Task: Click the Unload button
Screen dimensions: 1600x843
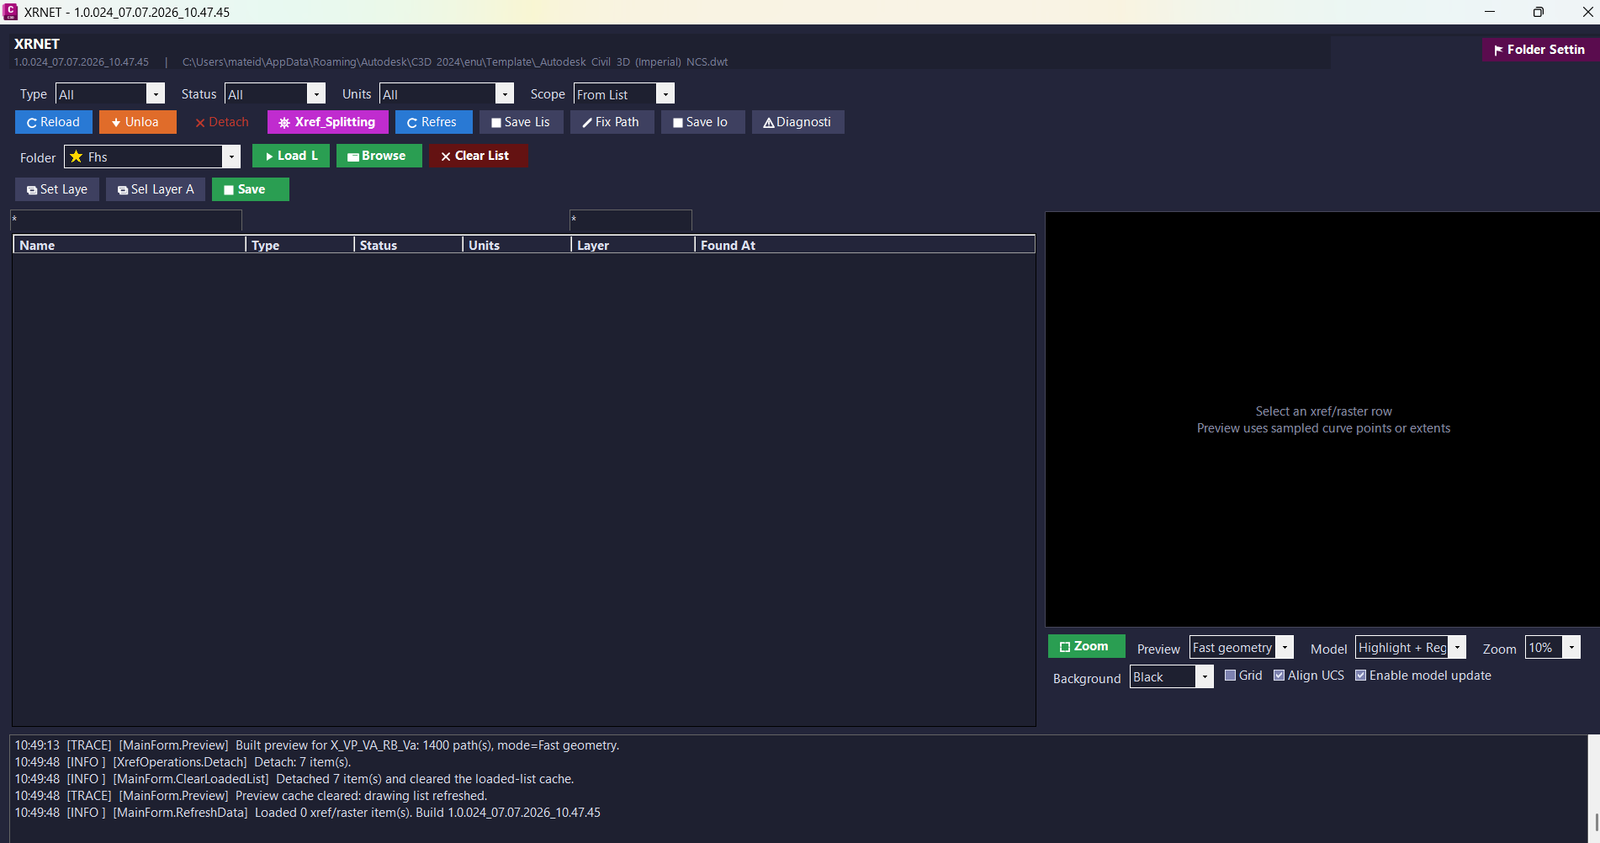Action: click(x=137, y=122)
